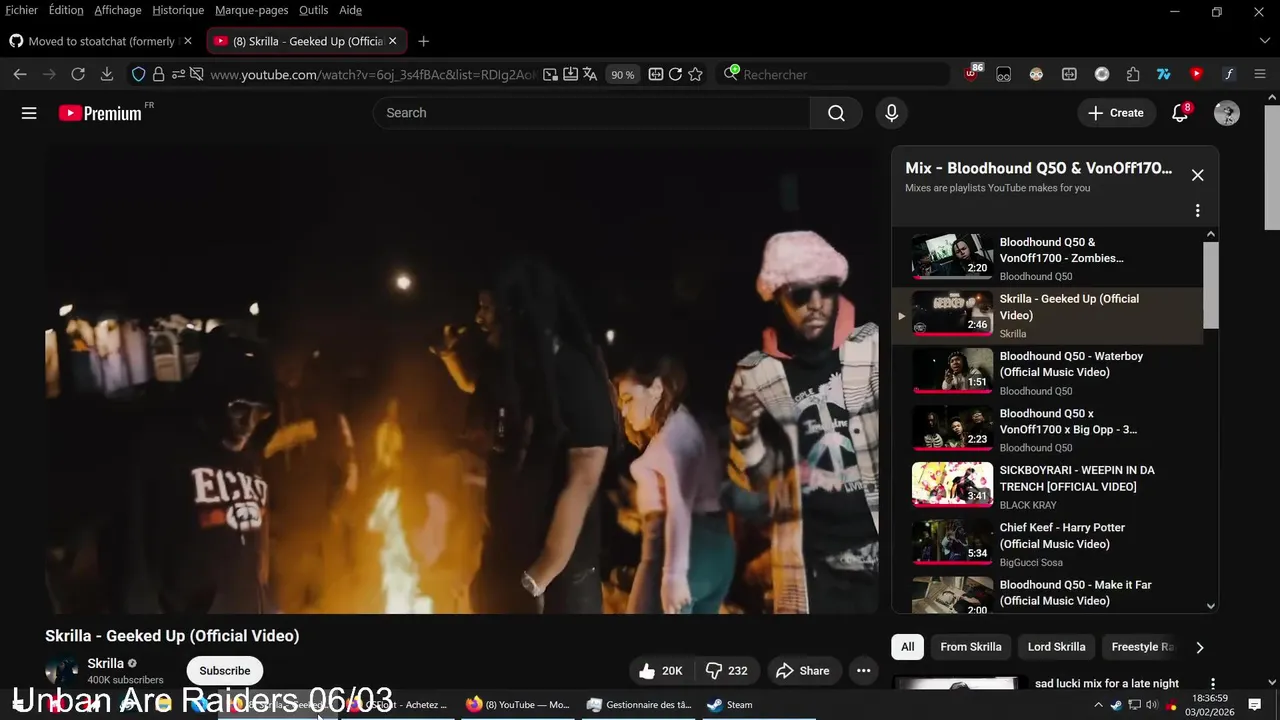
Task: Open the Édition menu
Action: click(66, 10)
